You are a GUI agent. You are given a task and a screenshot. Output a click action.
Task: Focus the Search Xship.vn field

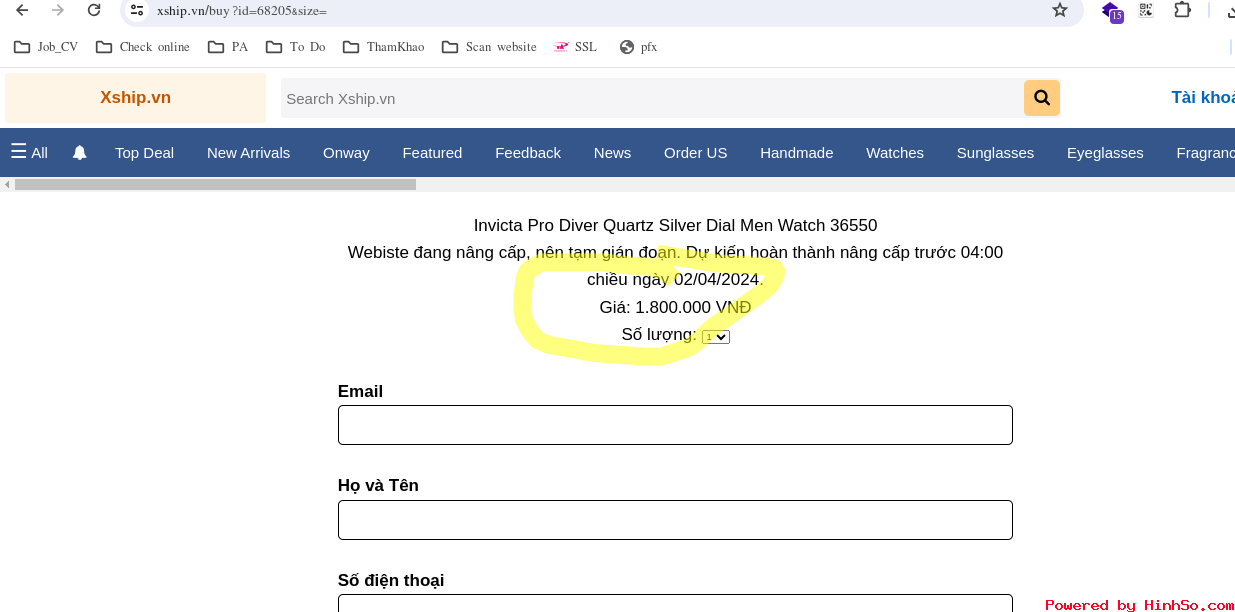pyautogui.click(x=652, y=98)
